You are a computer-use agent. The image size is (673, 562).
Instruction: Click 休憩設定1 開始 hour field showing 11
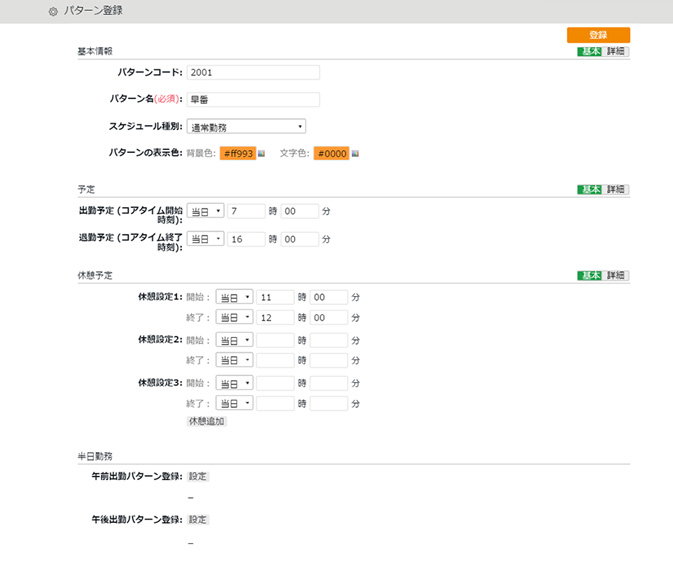275,297
